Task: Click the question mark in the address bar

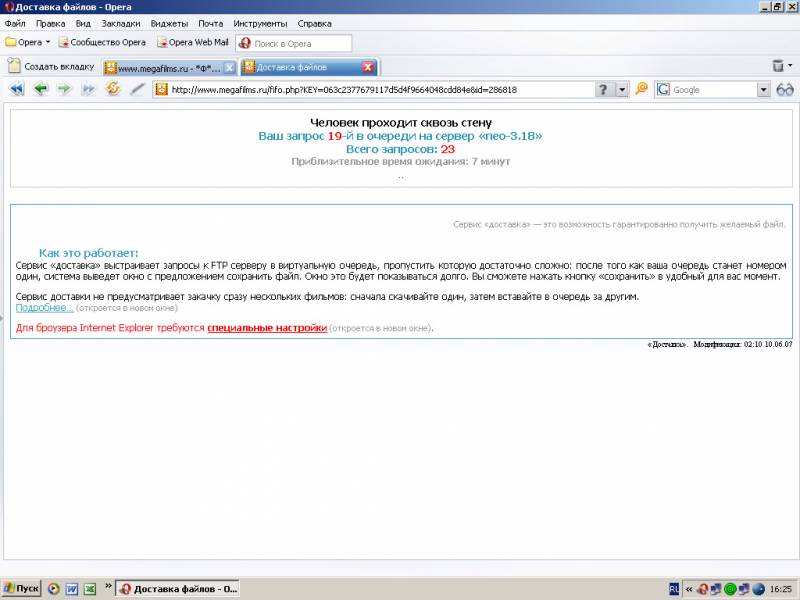Action: coord(603,90)
